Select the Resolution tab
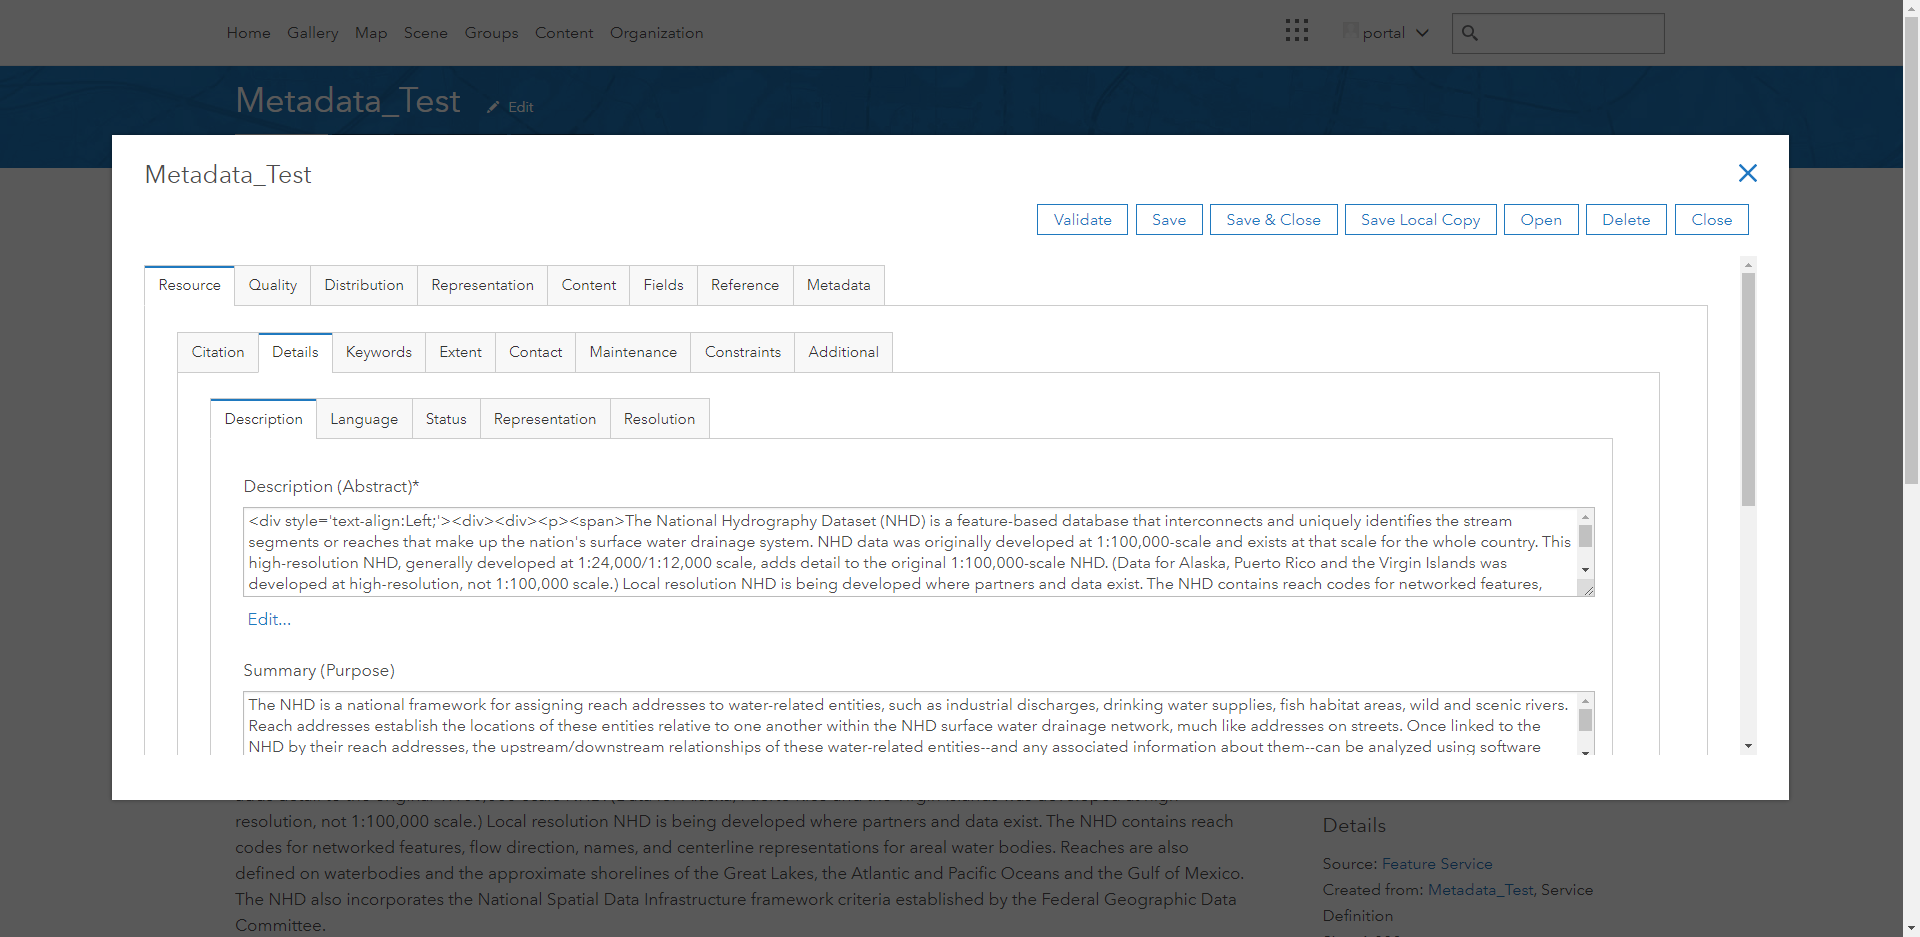 659,419
